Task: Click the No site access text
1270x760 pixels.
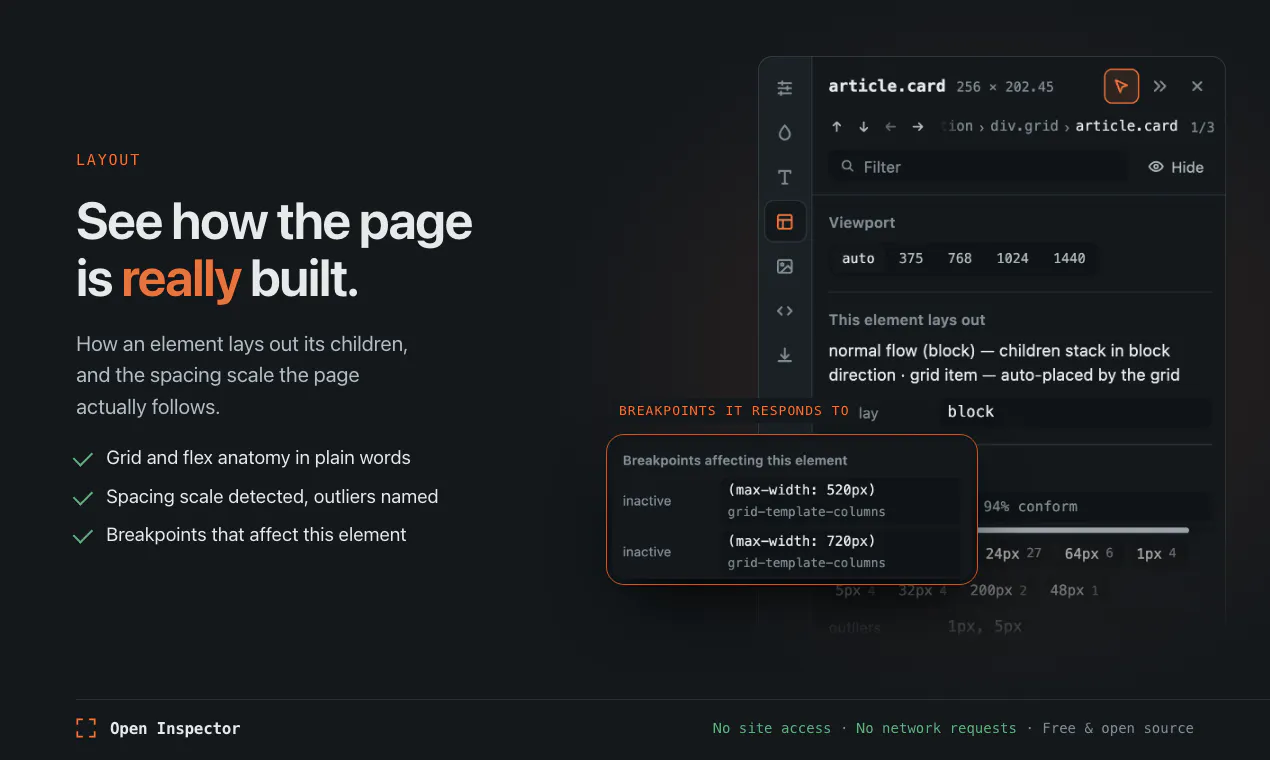Action: click(x=771, y=728)
